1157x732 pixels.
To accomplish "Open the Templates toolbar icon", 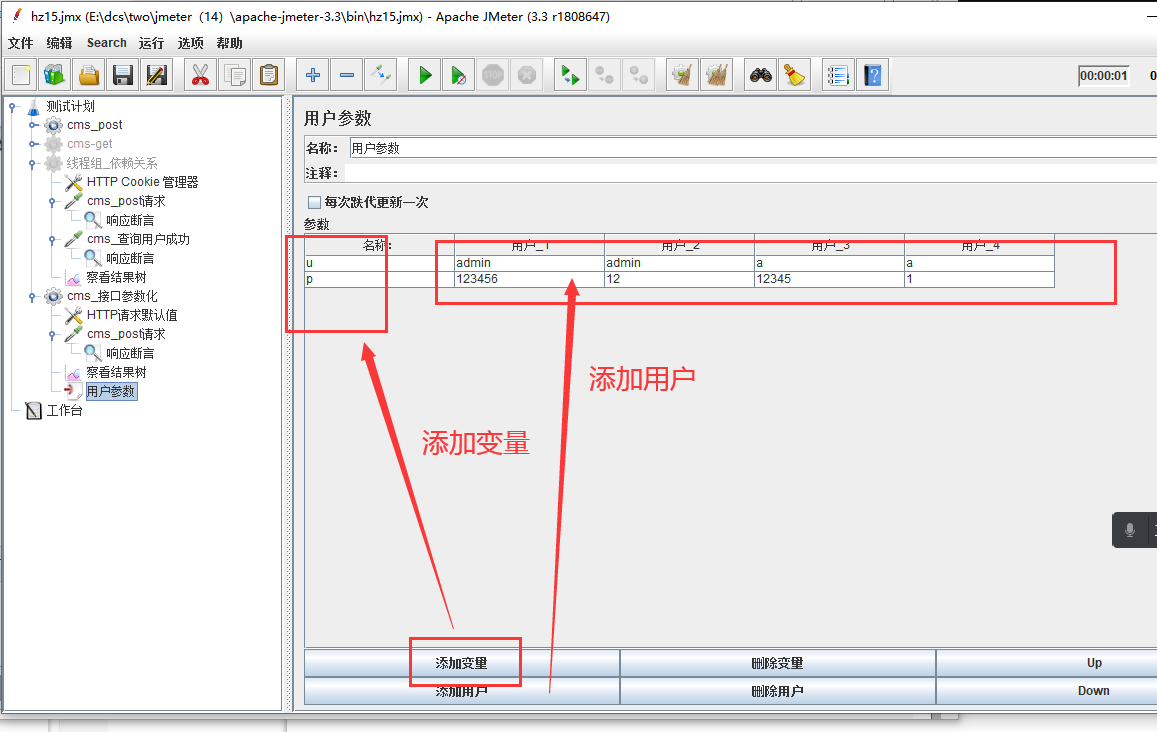I will 55,75.
